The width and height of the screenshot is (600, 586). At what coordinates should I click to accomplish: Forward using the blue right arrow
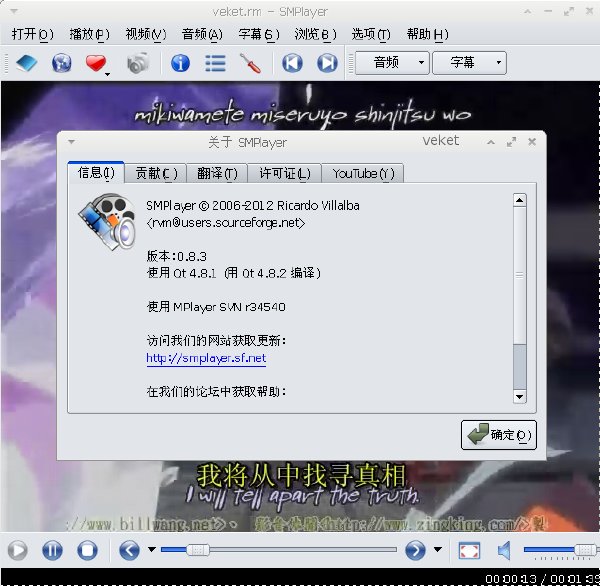[415, 550]
